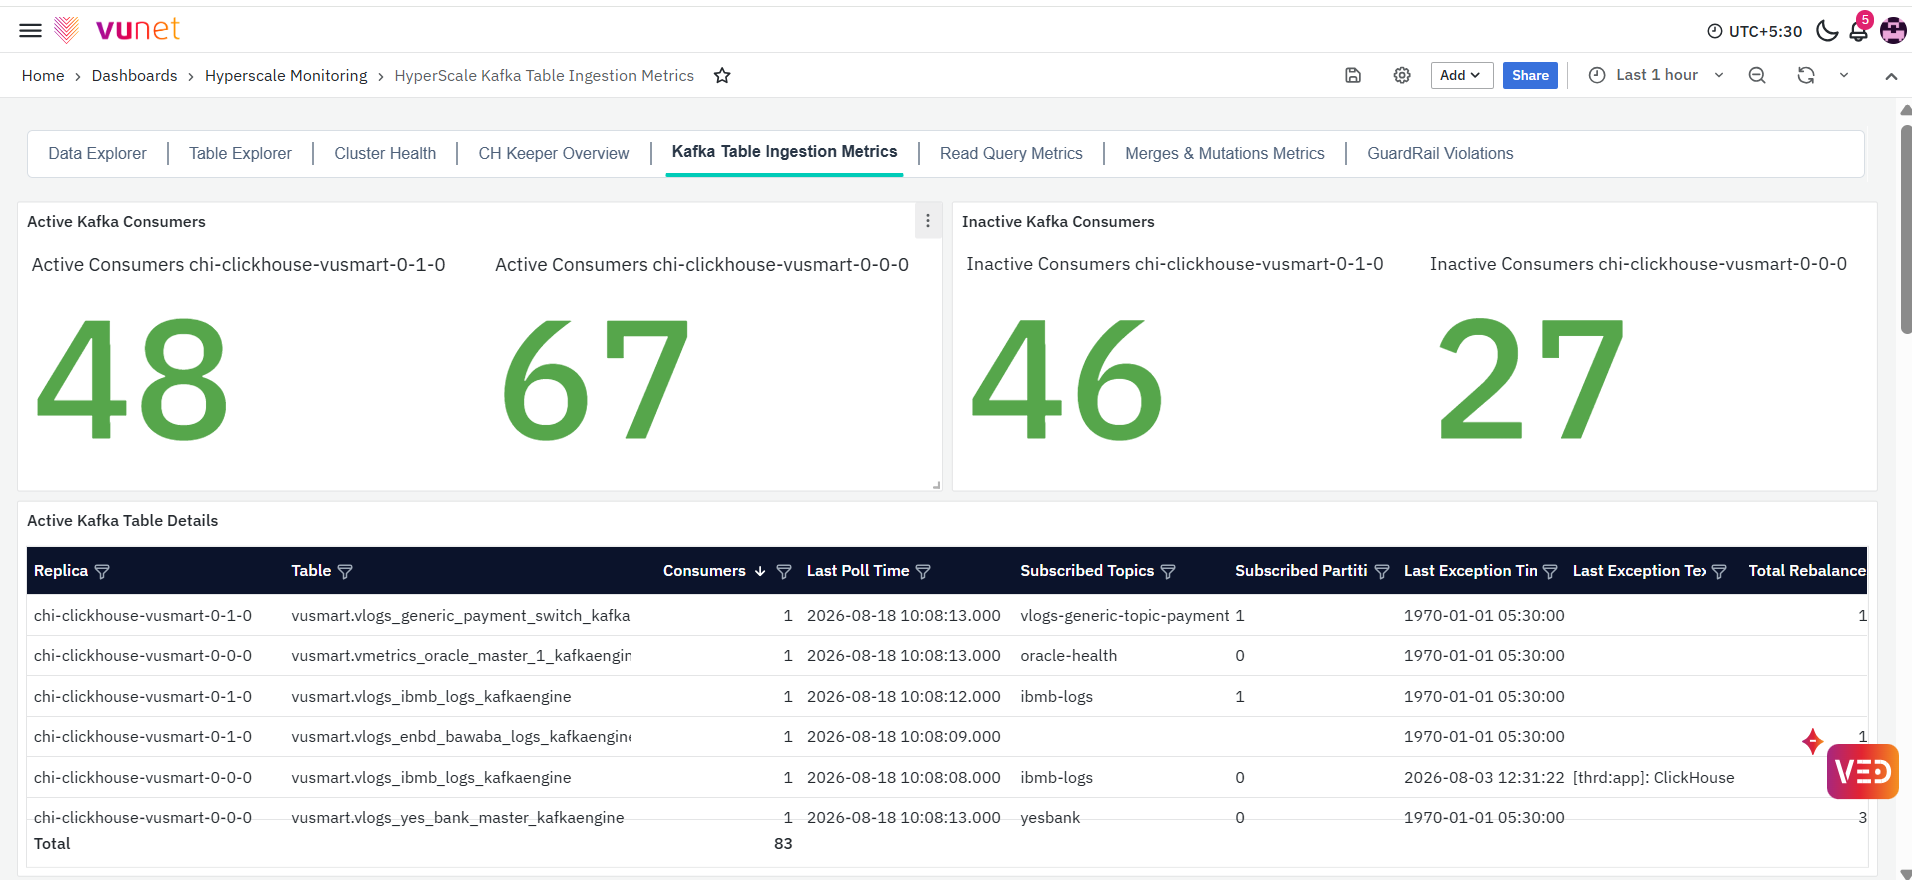Refresh the dashboard

coord(1806,75)
